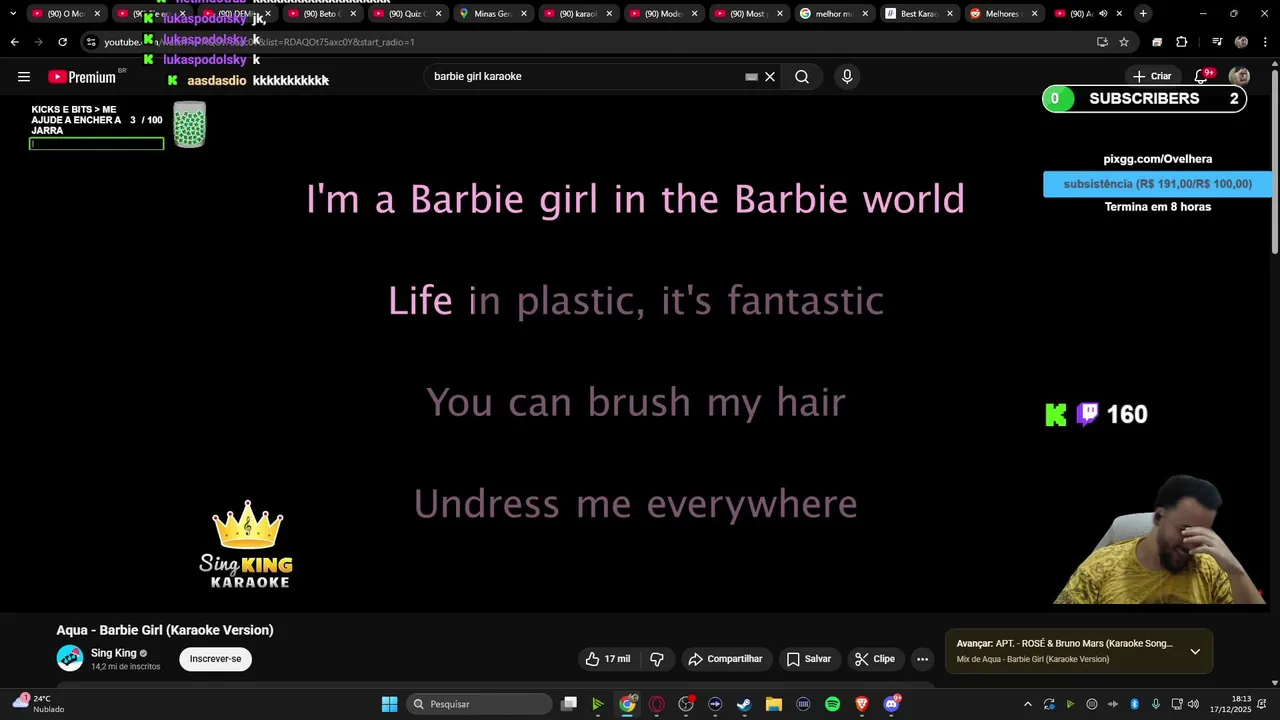Open the Windows Start menu

tap(389, 704)
